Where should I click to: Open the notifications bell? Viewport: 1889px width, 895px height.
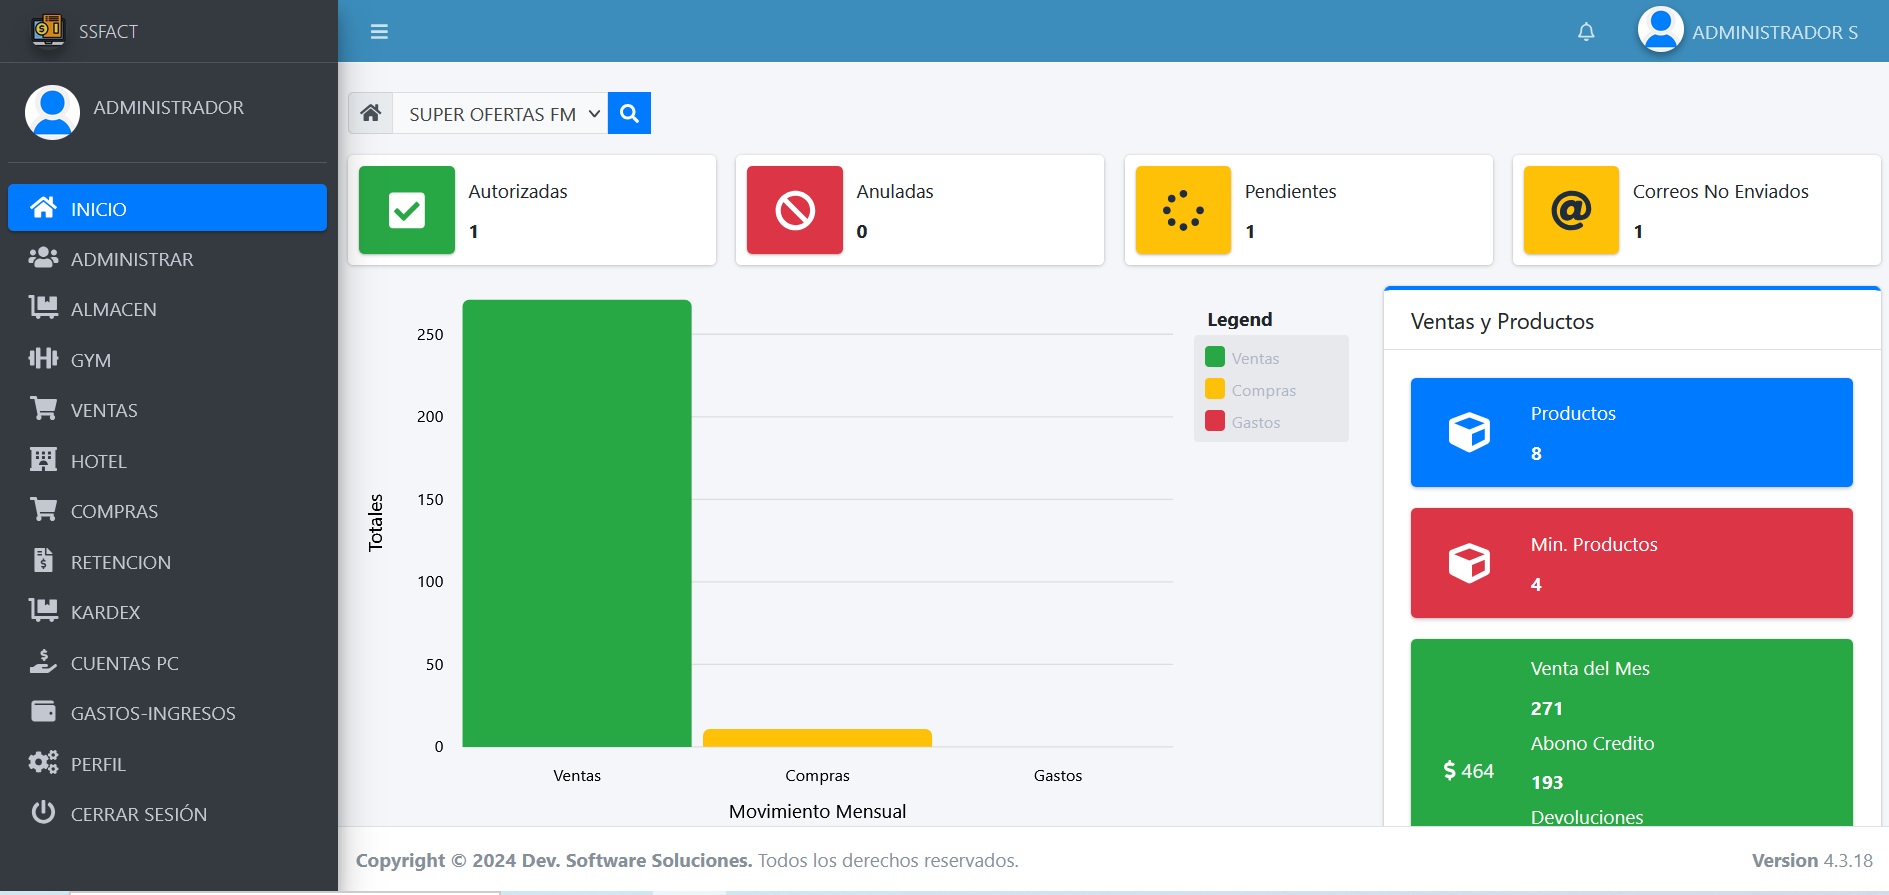coord(1586,32)
